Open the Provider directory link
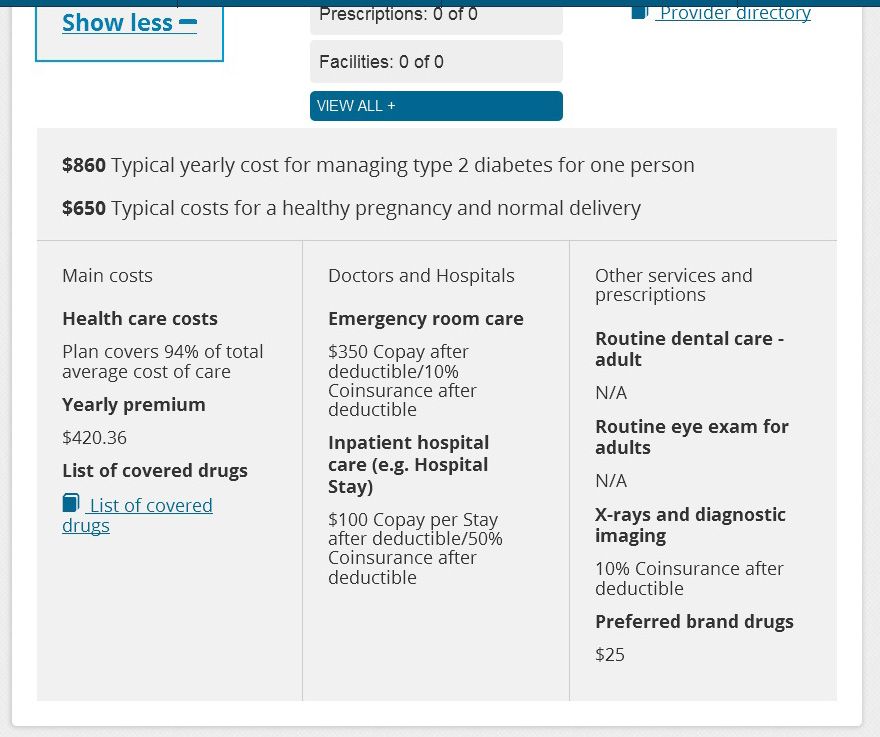 click(734, 13)
